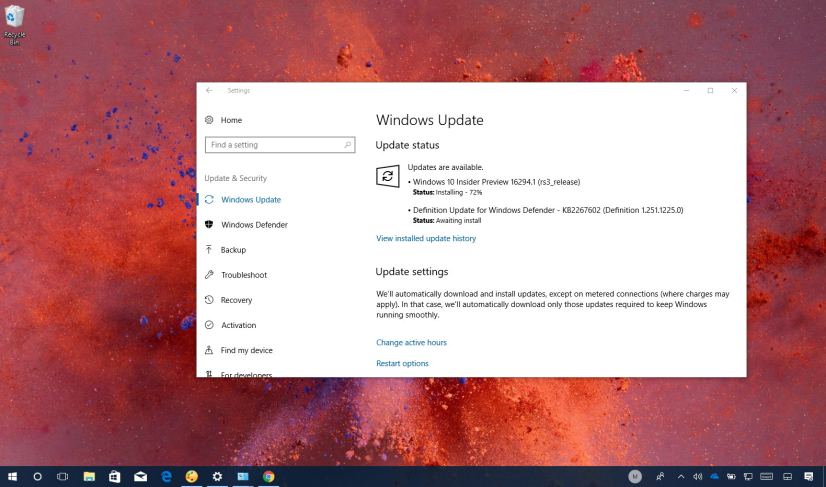Open the Recycle Bin desktop icon
Image resolution: width=826 pixels, height=487 pixels.
(x=14, y=24)
